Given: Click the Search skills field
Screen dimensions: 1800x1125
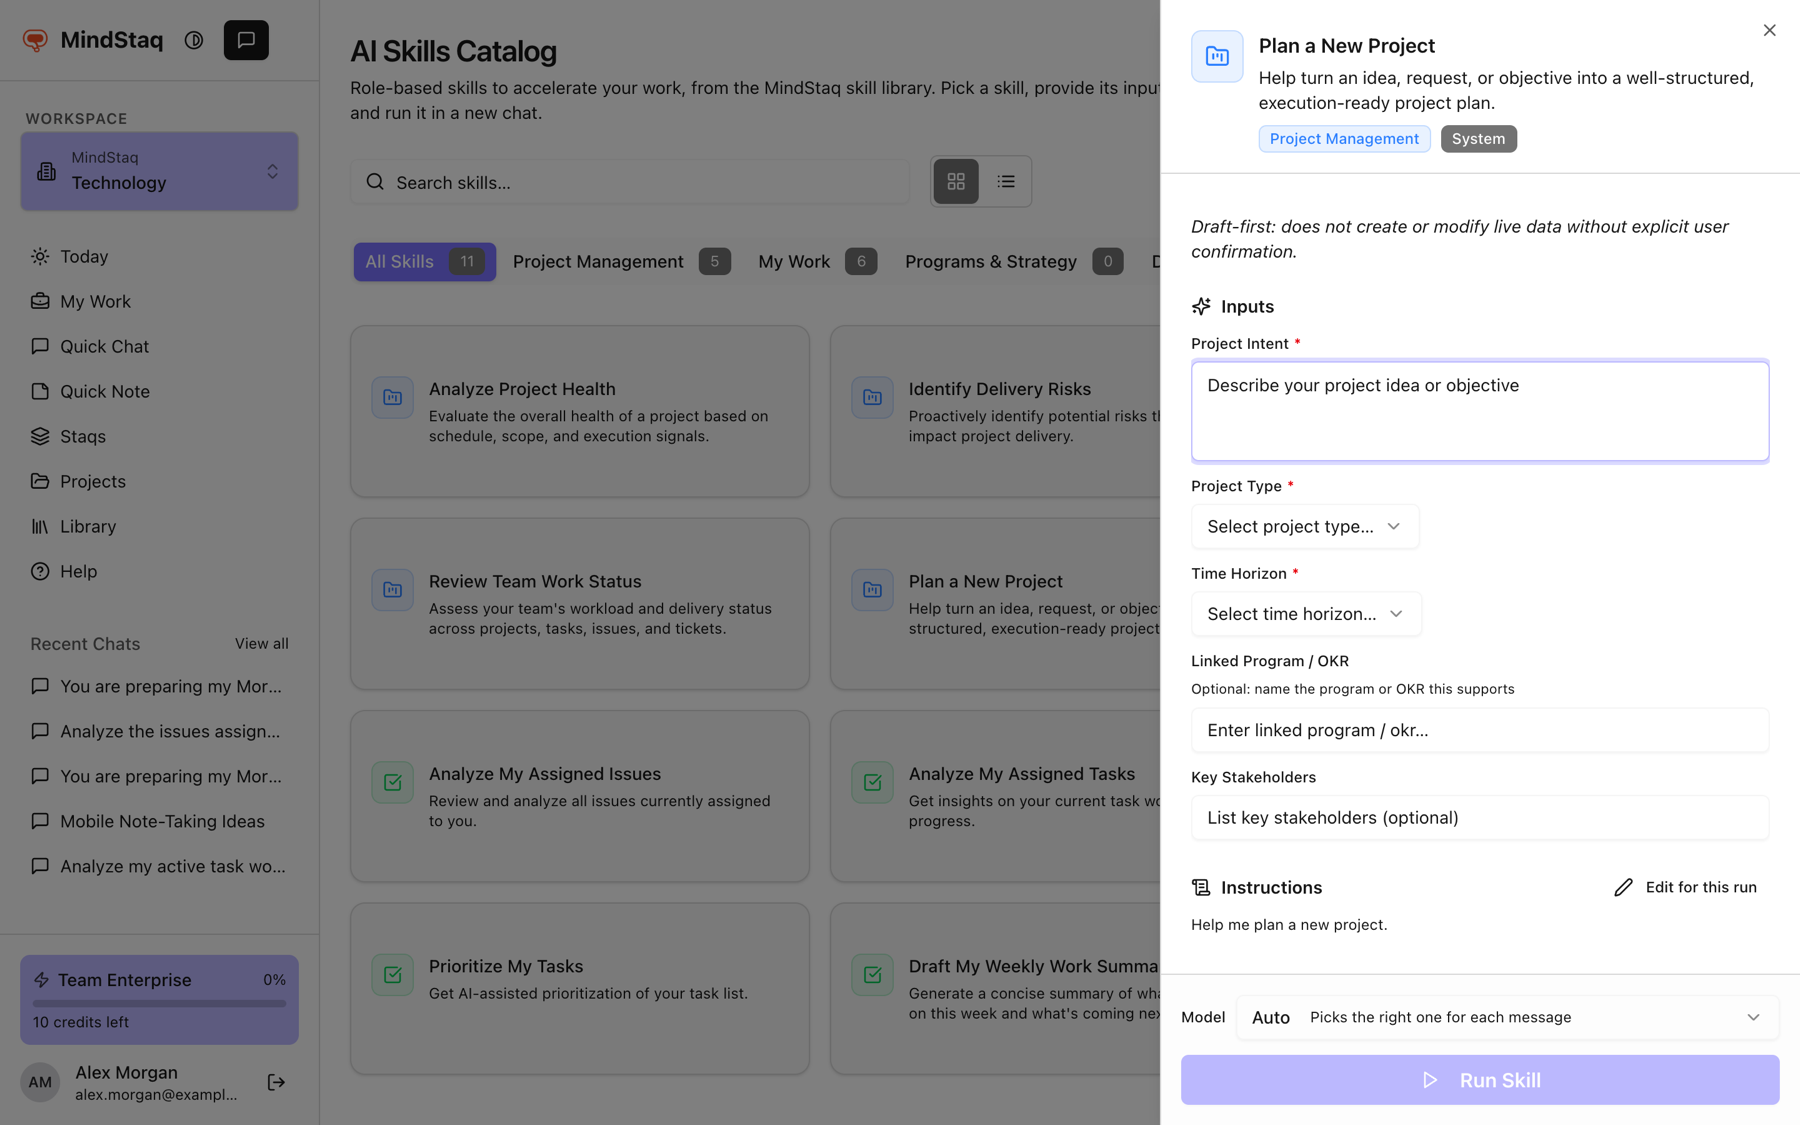Looking at the screenshot, I should coord(630,182).
